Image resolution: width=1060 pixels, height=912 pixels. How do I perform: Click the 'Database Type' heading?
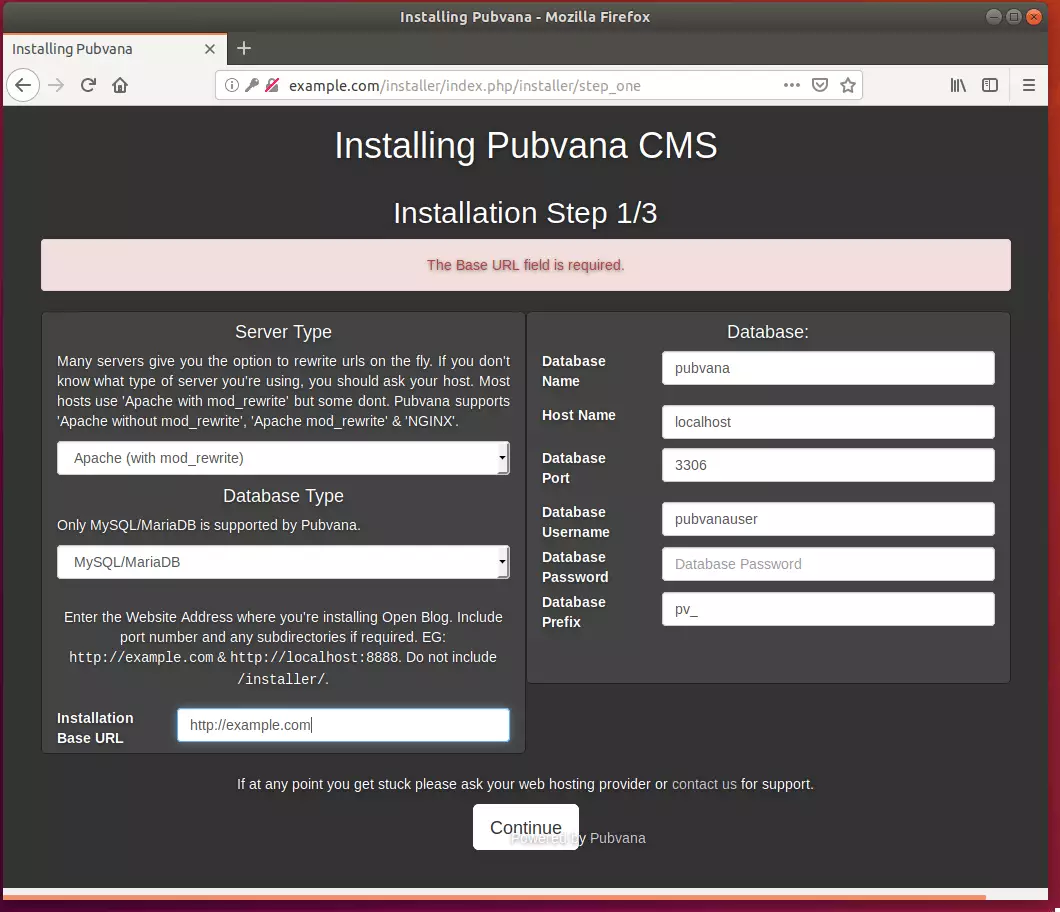point(283,496)
